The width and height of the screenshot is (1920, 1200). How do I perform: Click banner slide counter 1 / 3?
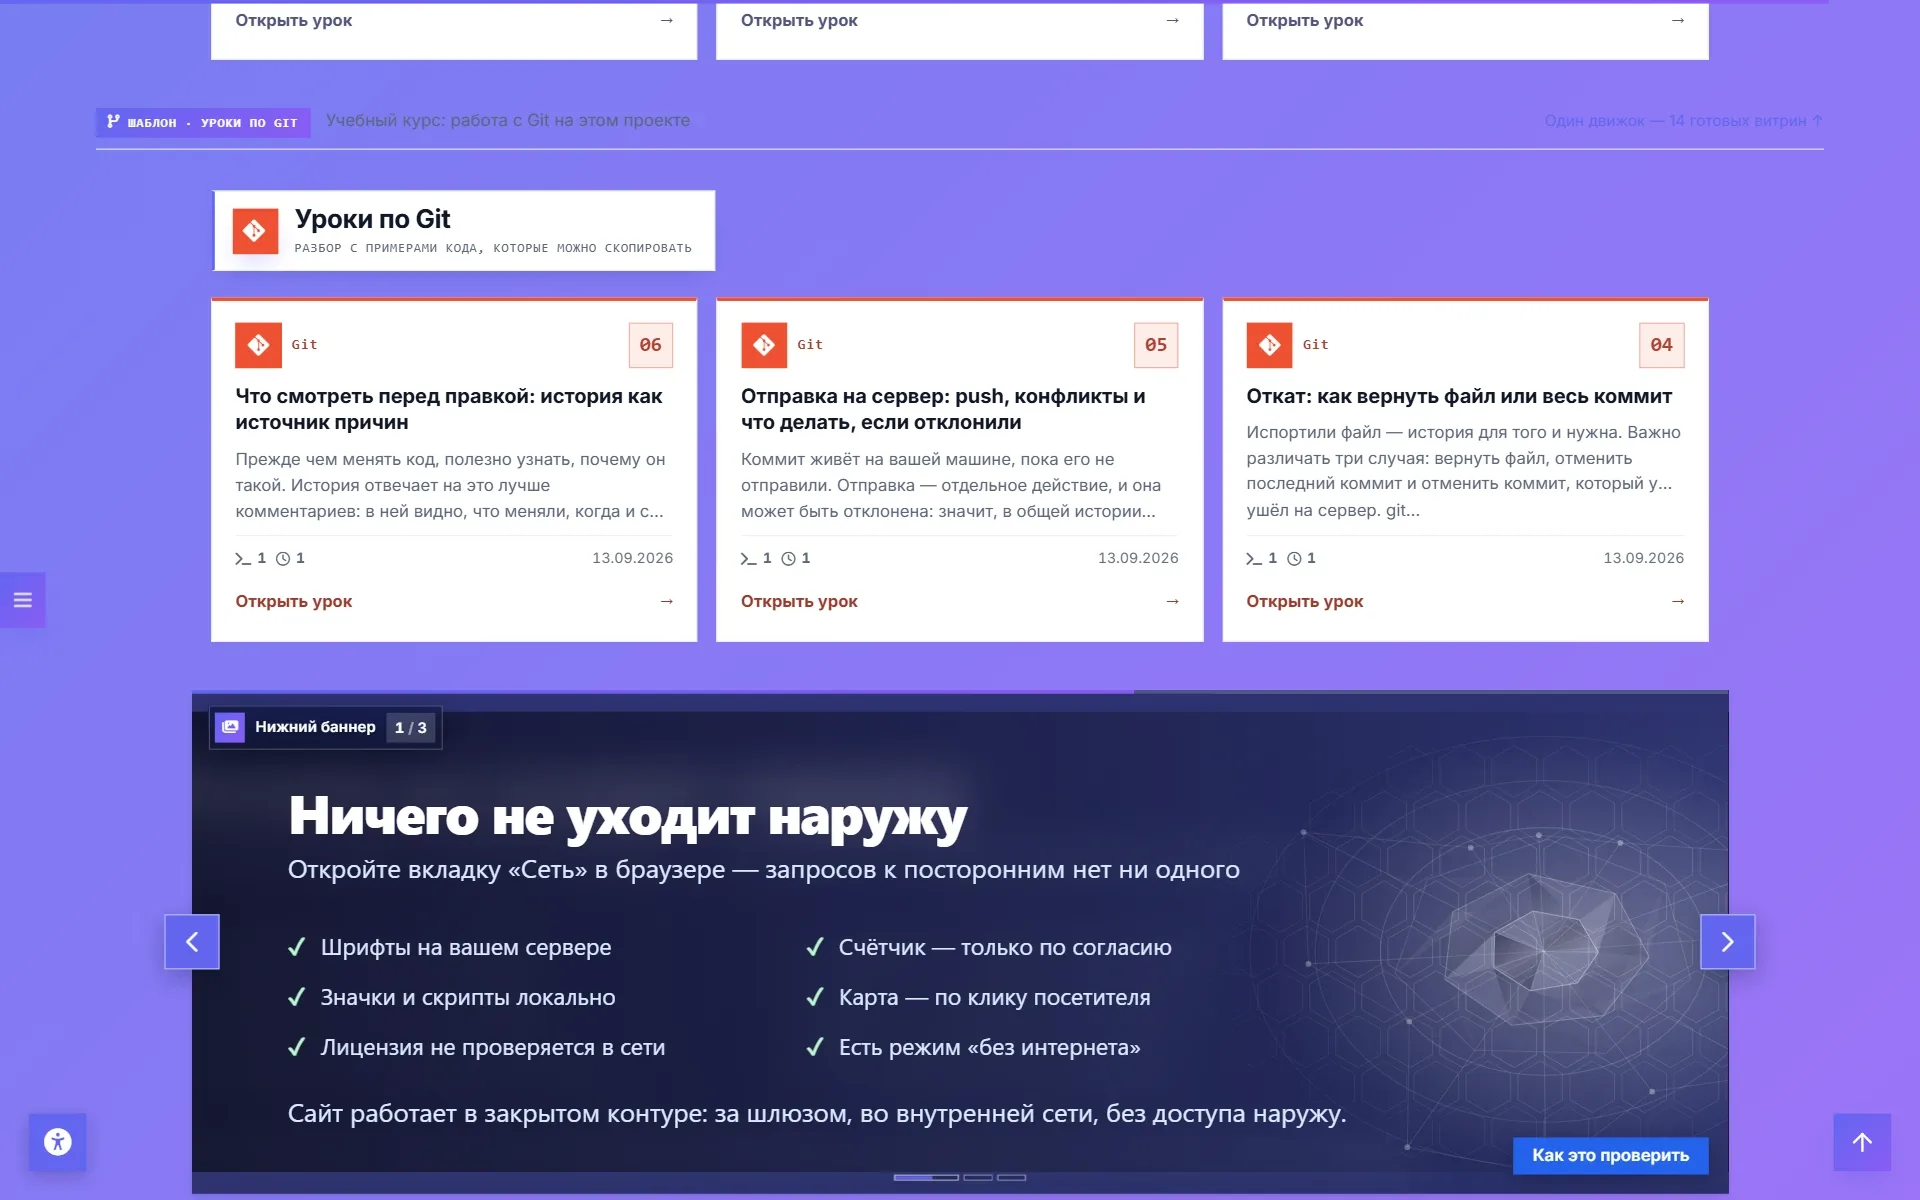click(x=411, y=728)
